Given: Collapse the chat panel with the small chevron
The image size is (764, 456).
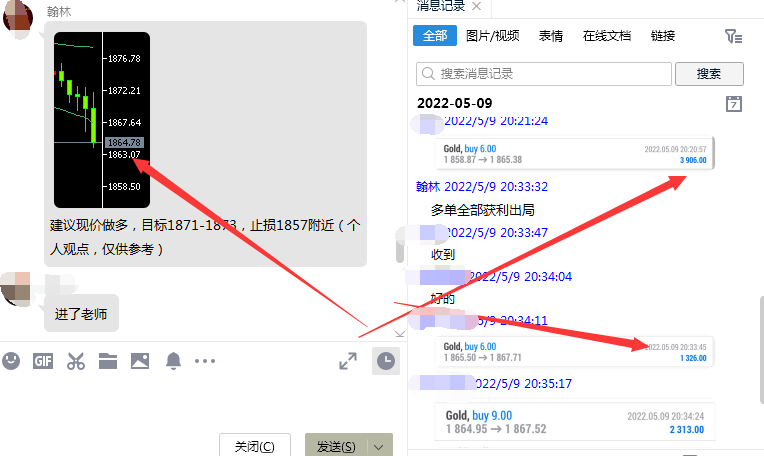Looking at the screenshot, I should click(x=400, y=334).
